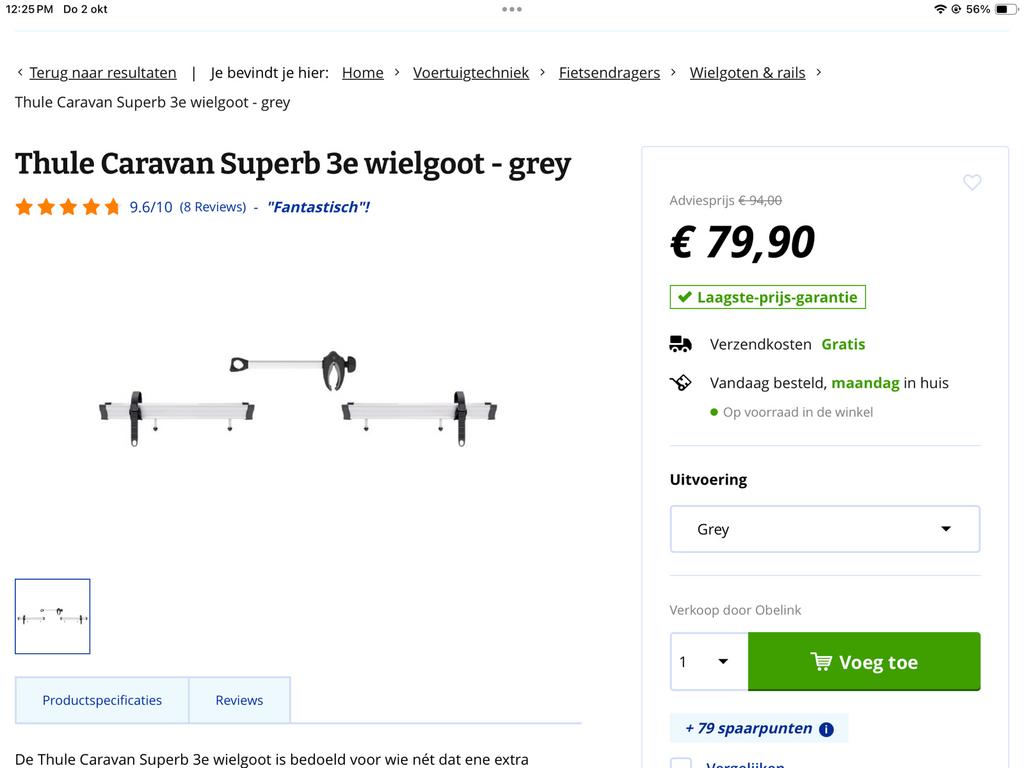Open the spaarpunten info icon

(x=826, y=728)
